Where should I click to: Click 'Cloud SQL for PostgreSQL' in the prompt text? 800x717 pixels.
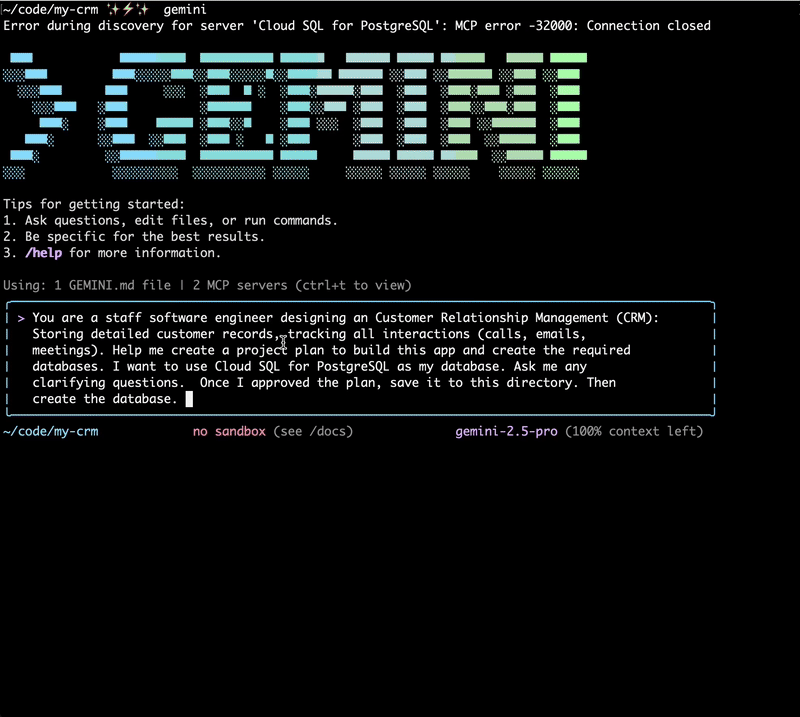[x=302, y=367]
